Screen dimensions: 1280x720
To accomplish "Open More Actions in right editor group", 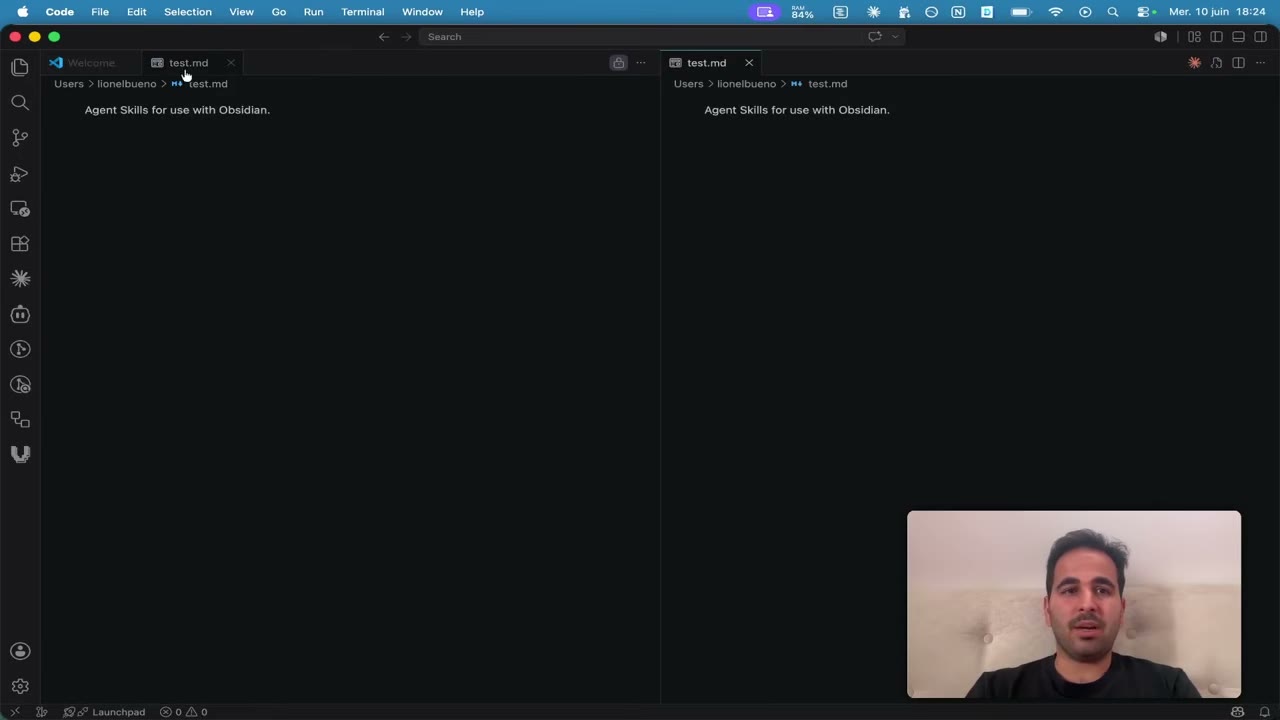I will [x=1260, y=63].
